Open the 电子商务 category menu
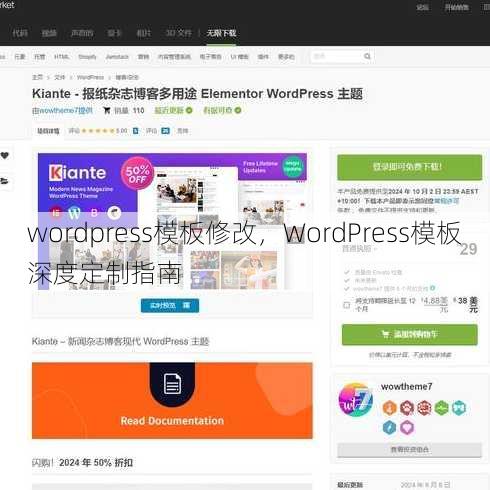The image size is (490, 490). coord(210,57)
